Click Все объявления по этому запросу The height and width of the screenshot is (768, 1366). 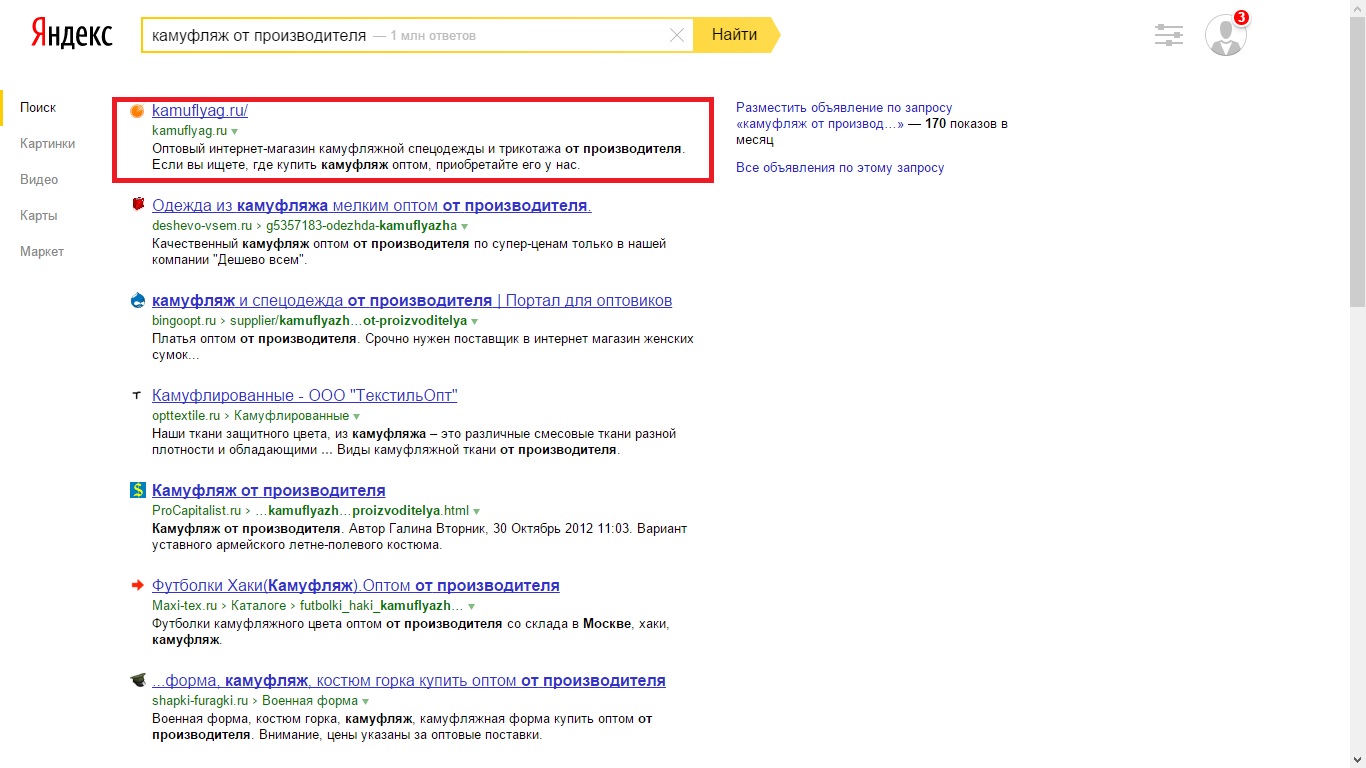pyautogui.click(x=840, y=167)
